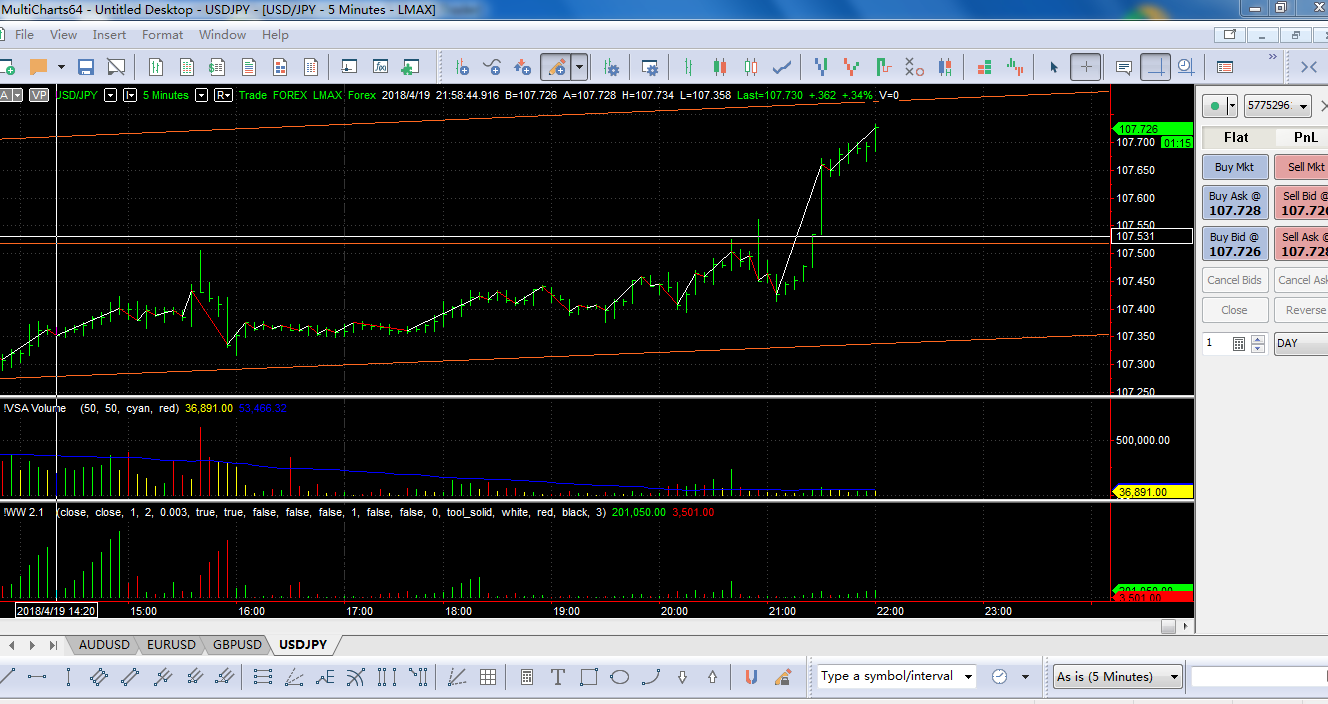
Task: Click the Save workspace floppy disk icon
Action: 86,67
